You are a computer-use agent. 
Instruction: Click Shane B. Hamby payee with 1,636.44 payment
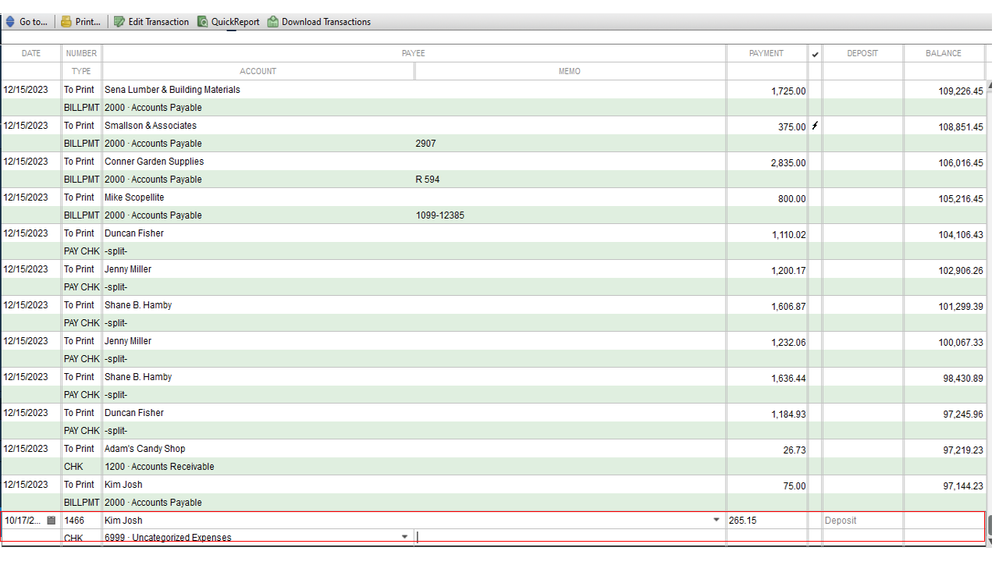point(138,377)
